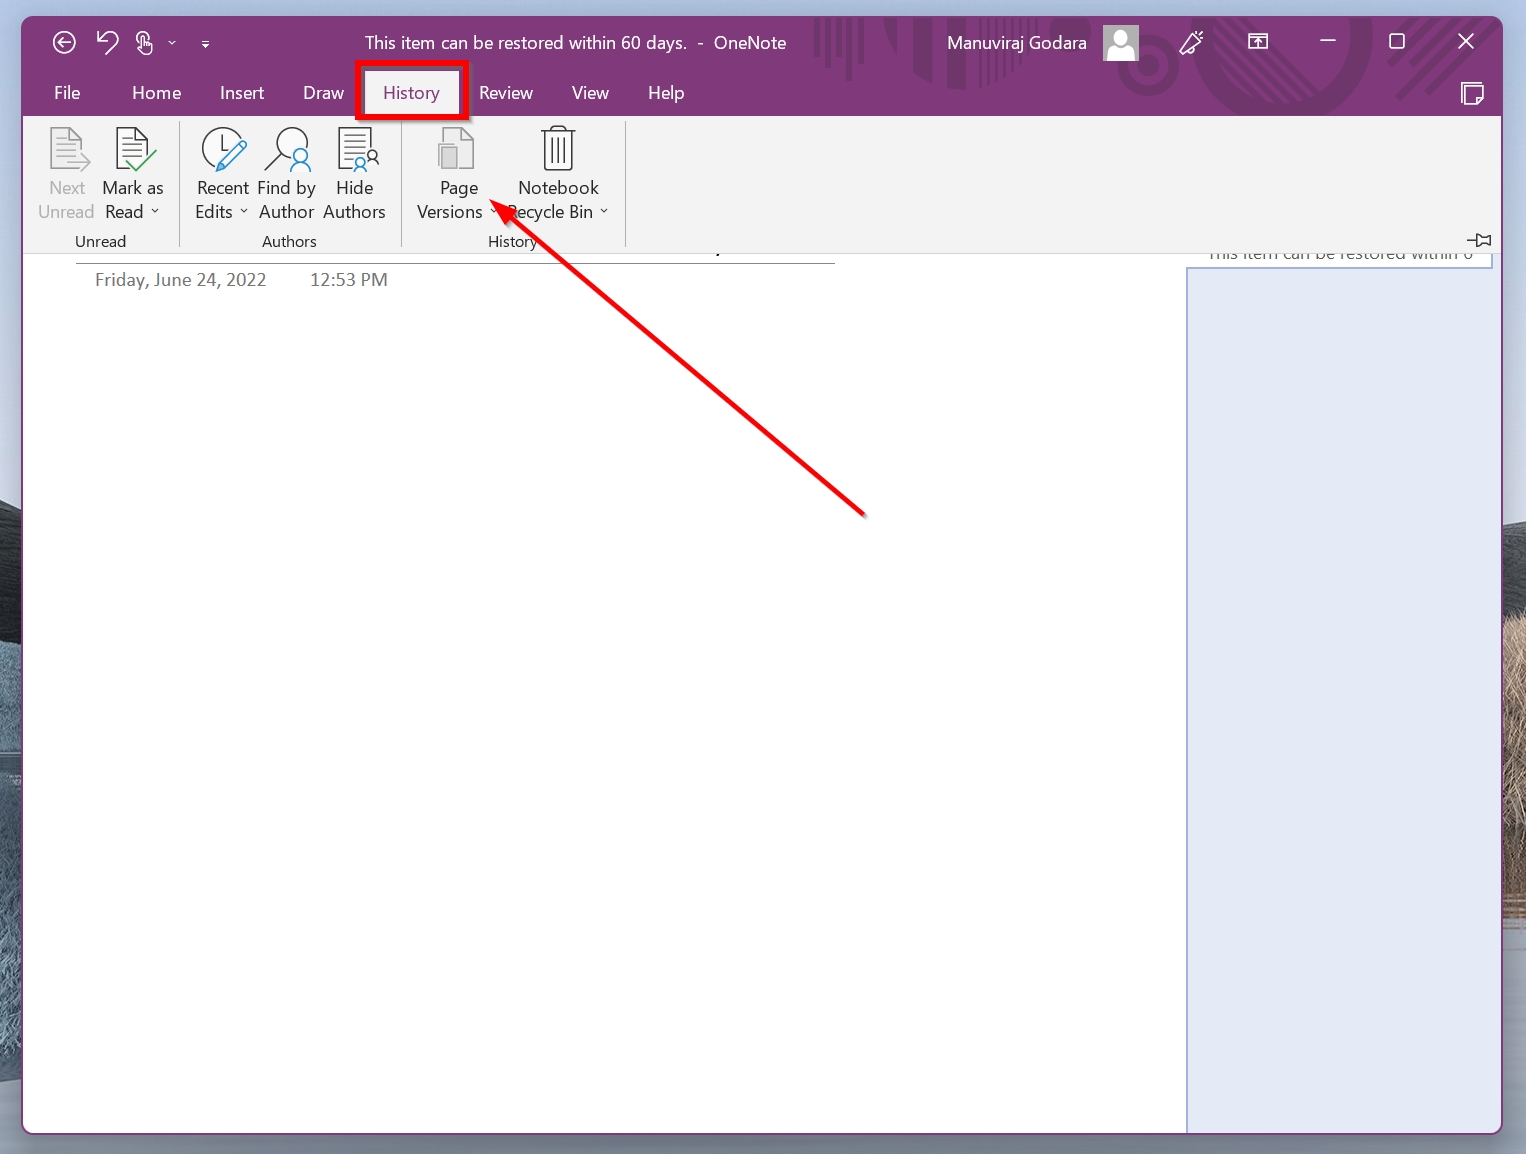The height and width of the screenshot is (1154, 1526).
Task: Click the Back navigation arrow
Action: (x=64, y=42)
